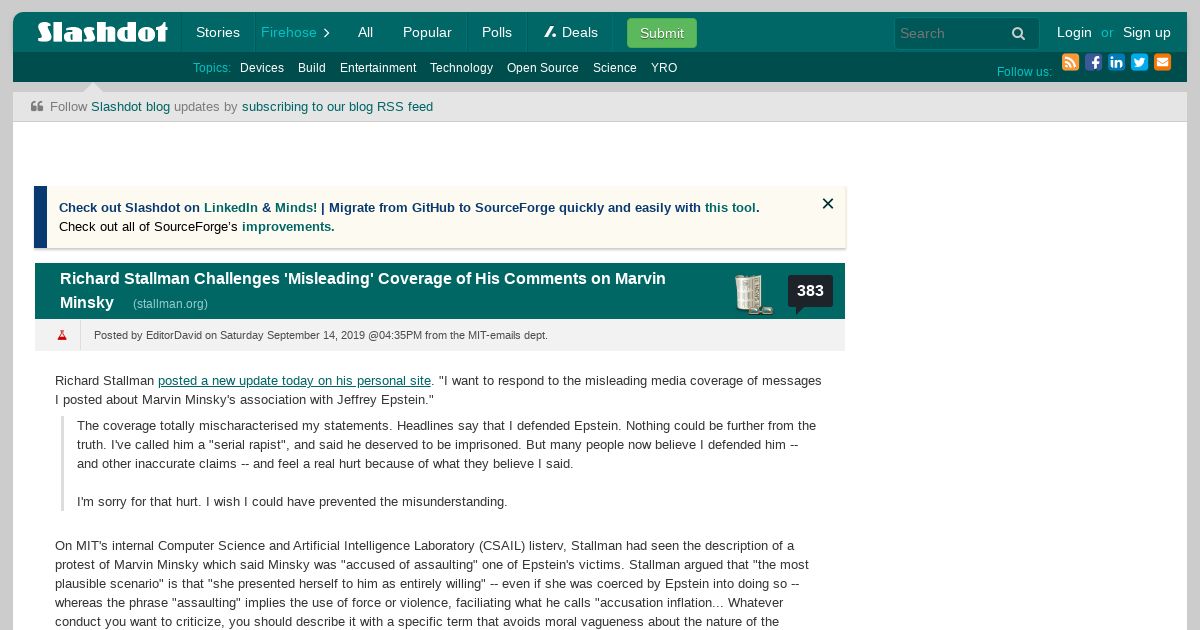Screen dimensions: 1200x630
Task: Select the Devices topic
Action: 262,68
